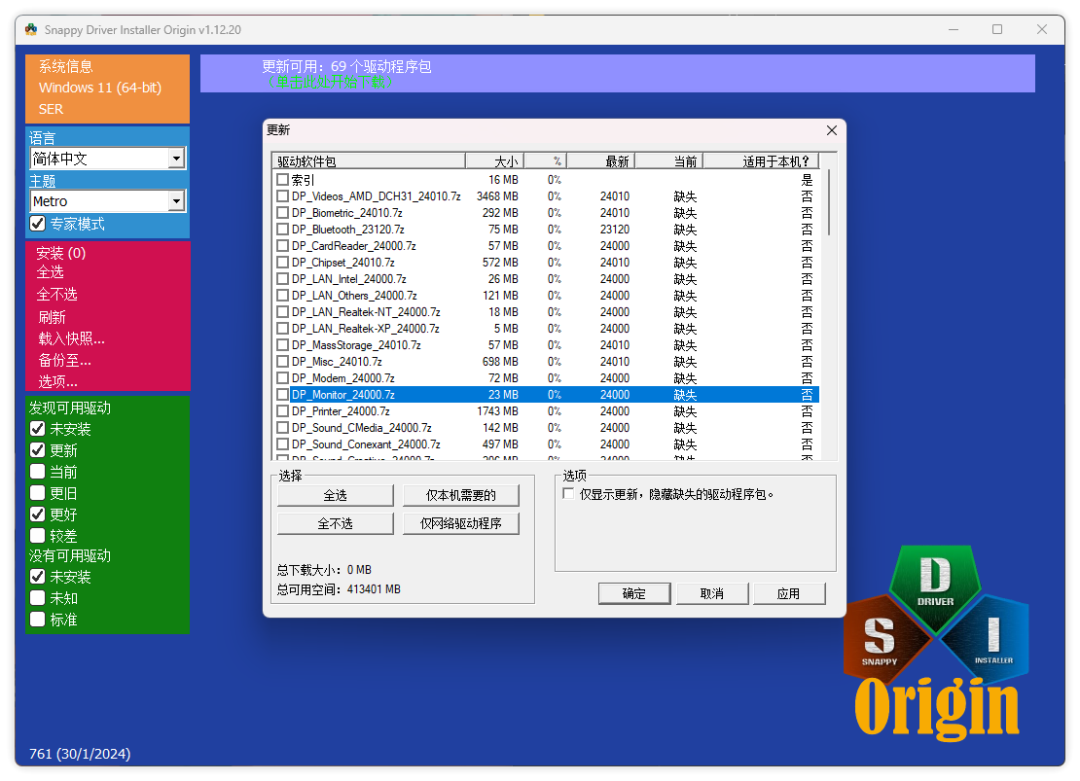This screenshot has width=1080, height=781.
Task: Sort by the 驱动软件包 column header
Action: [368, 161]
